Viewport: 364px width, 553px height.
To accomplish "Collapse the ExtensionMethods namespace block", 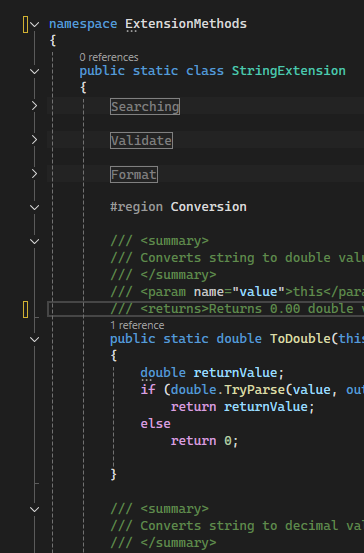I will 35,24.
